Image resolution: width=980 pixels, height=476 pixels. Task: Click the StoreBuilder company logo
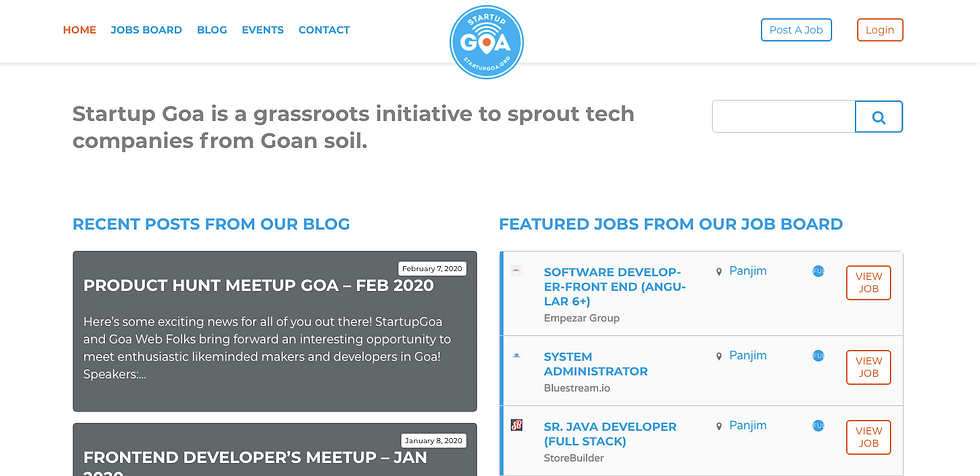point(517,425)
